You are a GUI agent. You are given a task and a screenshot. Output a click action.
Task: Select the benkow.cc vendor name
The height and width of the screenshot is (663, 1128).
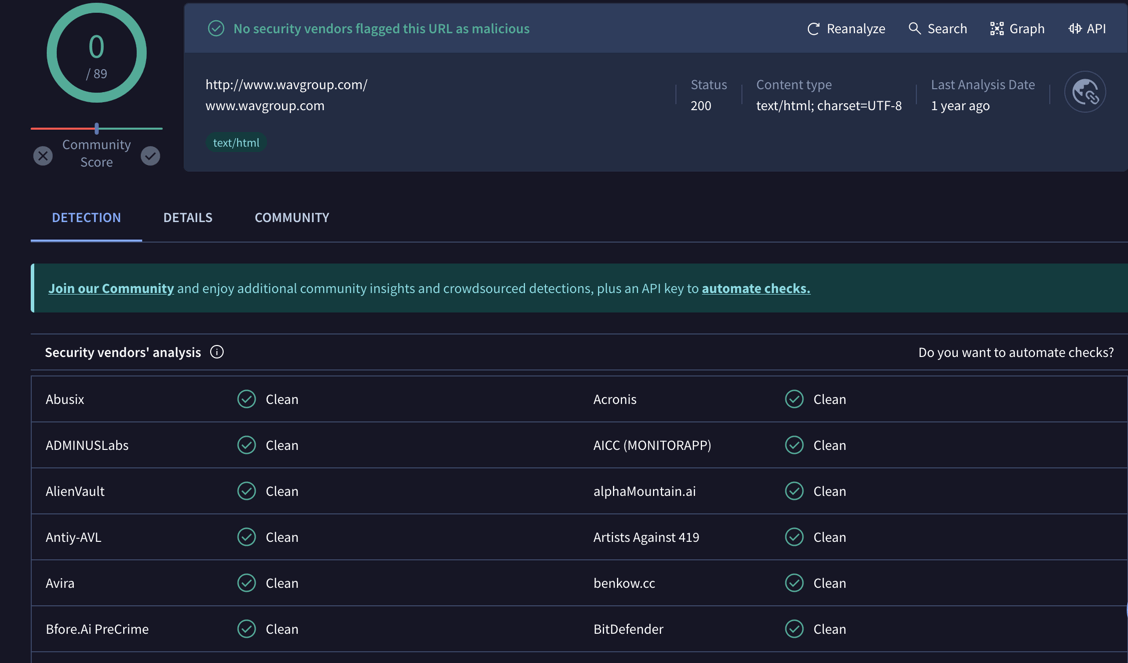[624, 583]
